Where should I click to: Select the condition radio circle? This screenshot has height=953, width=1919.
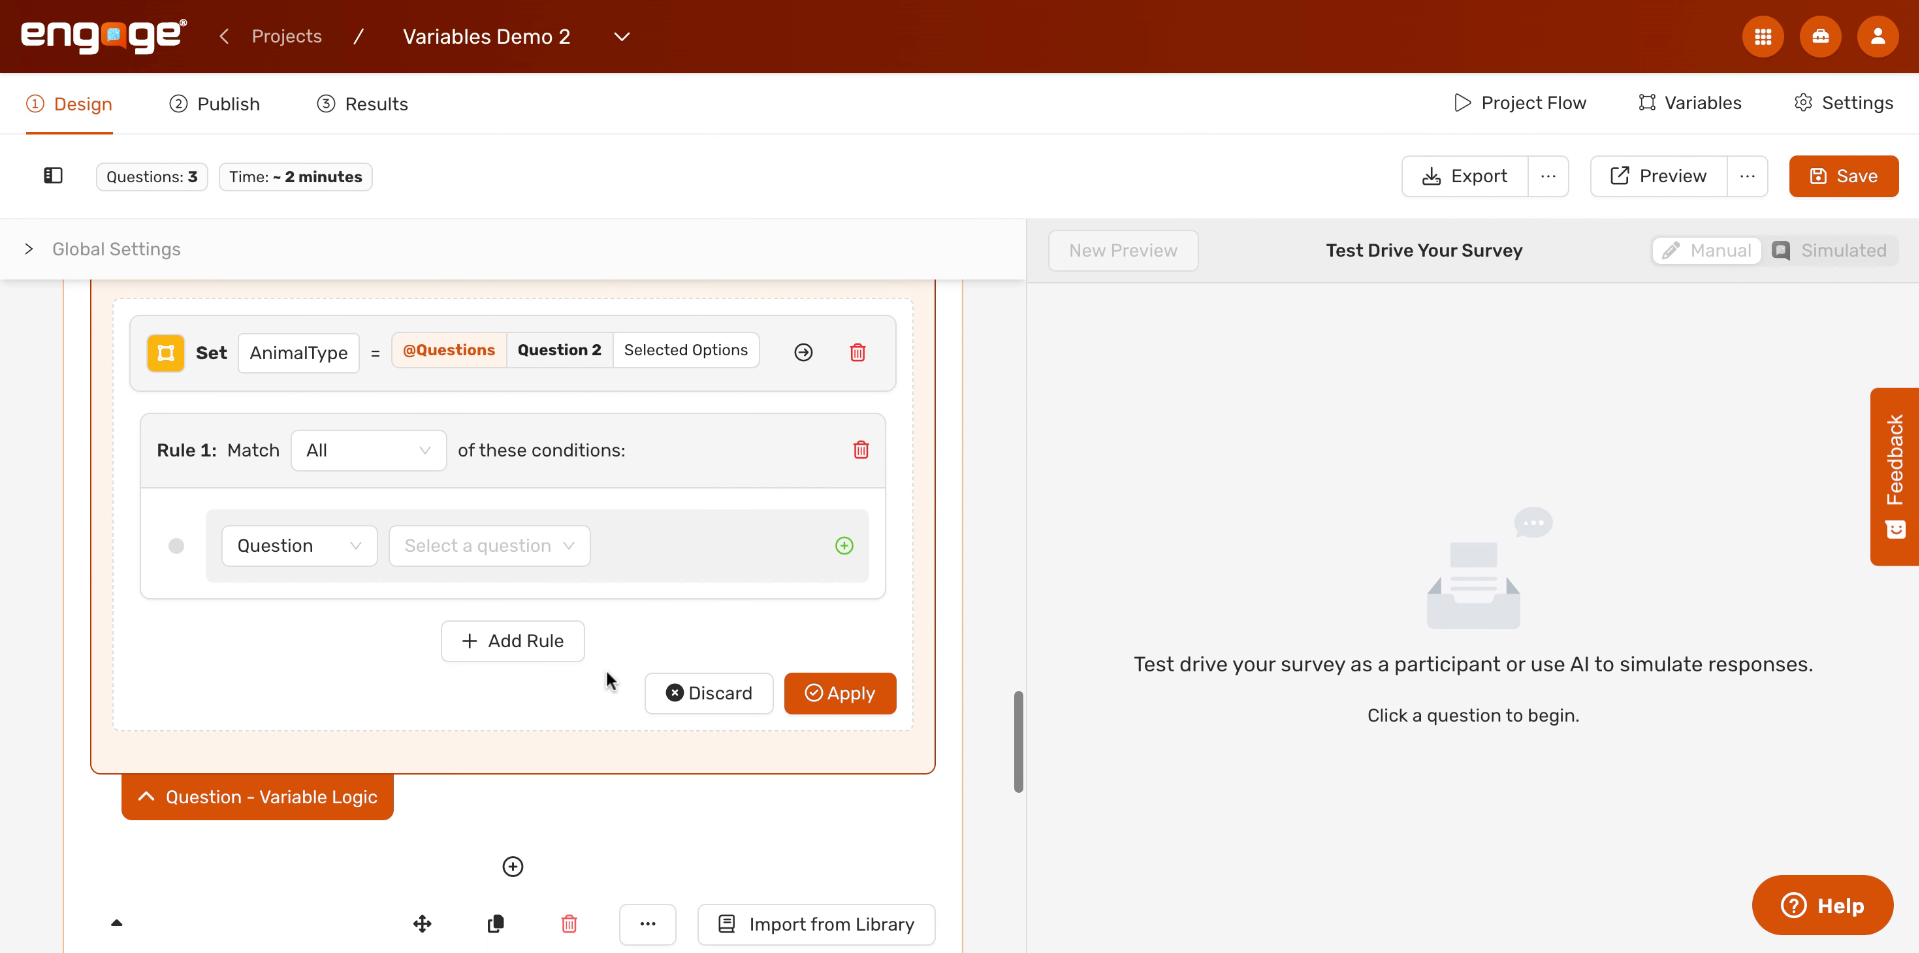click(176, 546)
